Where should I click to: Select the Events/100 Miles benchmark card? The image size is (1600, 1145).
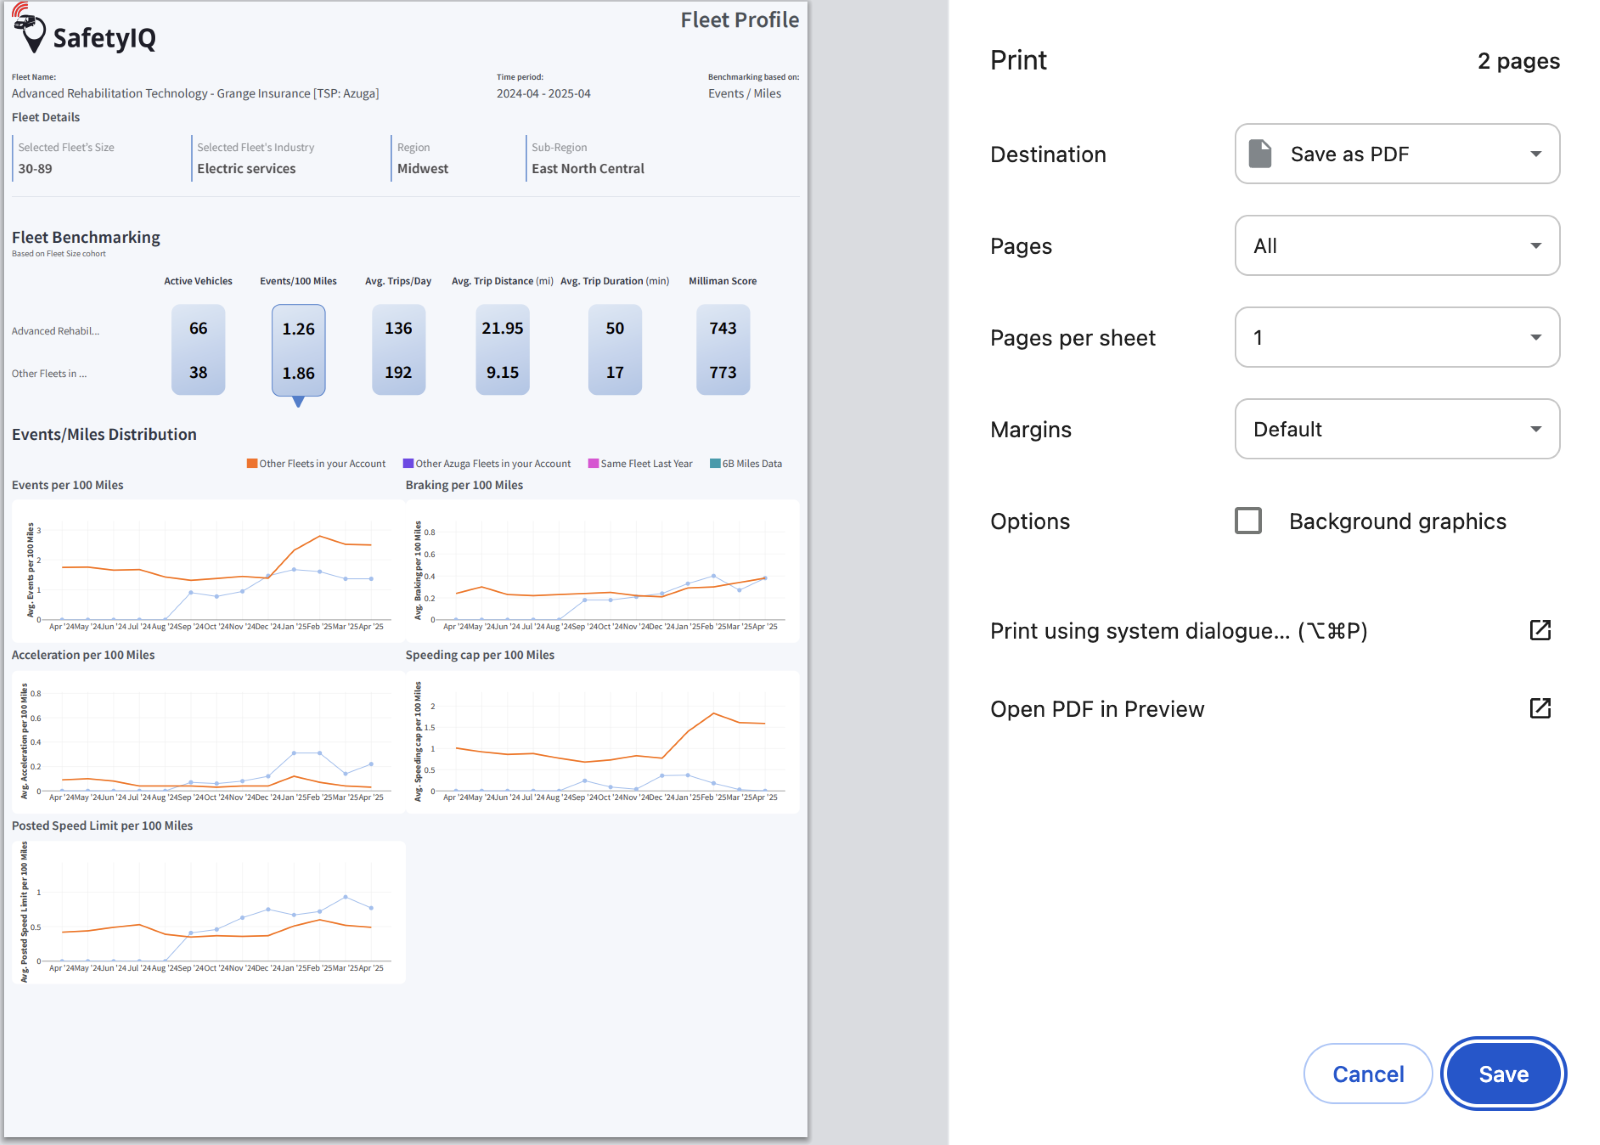click(x=298, y=351)
